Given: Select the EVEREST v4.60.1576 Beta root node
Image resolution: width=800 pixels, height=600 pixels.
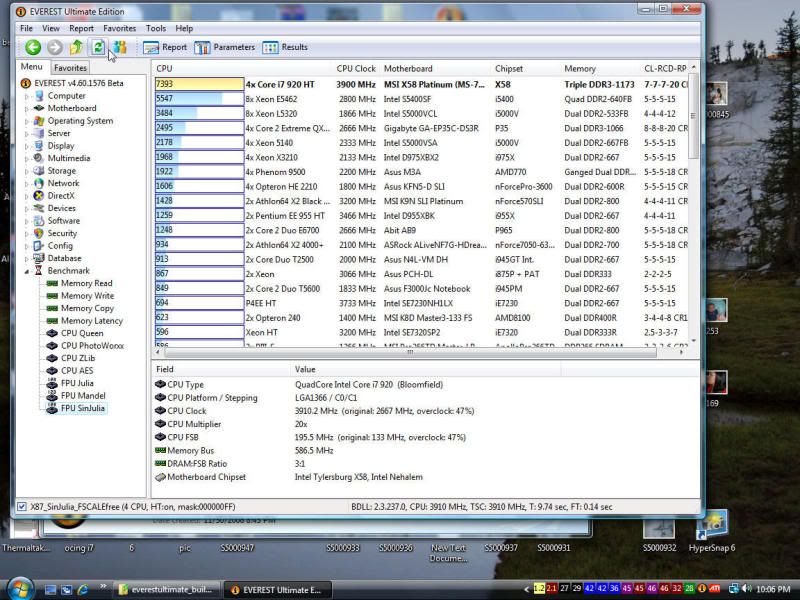Looking at the screenshot, I should 79,83.
